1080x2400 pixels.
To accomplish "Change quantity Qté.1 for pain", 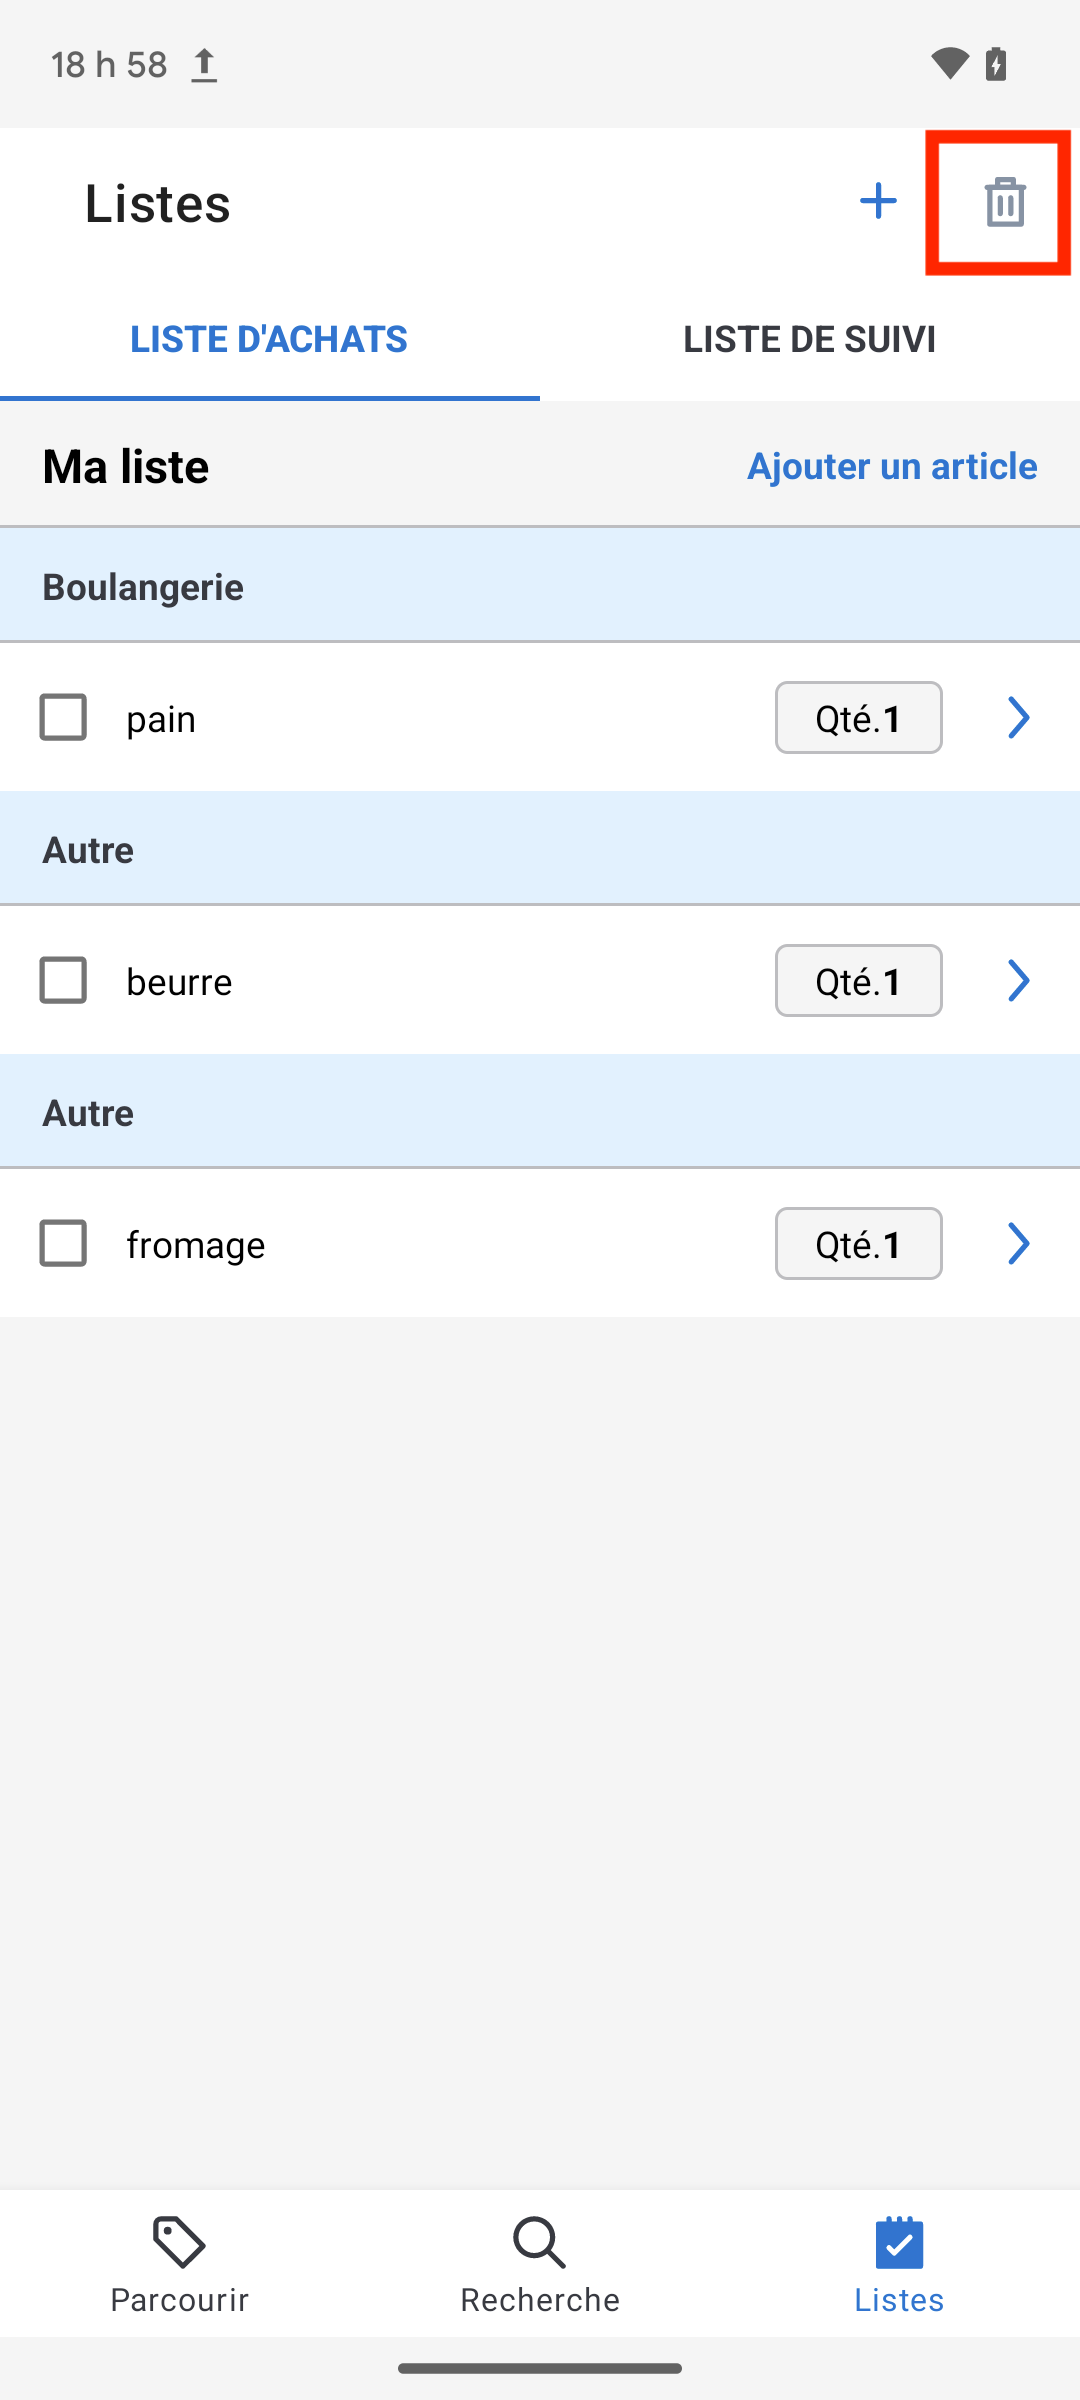I will (859, 717).
